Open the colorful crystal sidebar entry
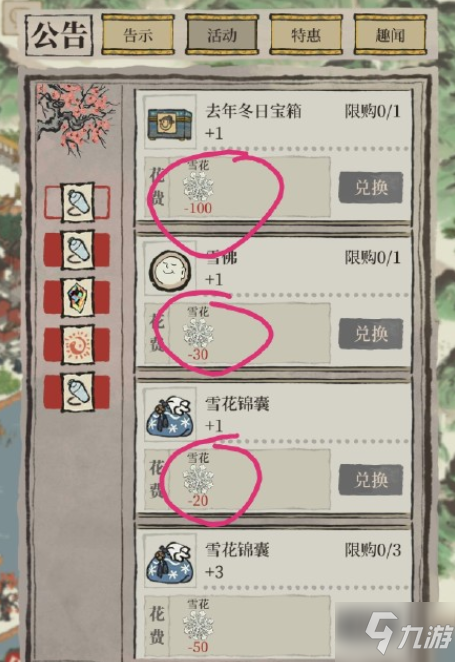This screenshot has width=455, height=662. [x=77, y=297]
